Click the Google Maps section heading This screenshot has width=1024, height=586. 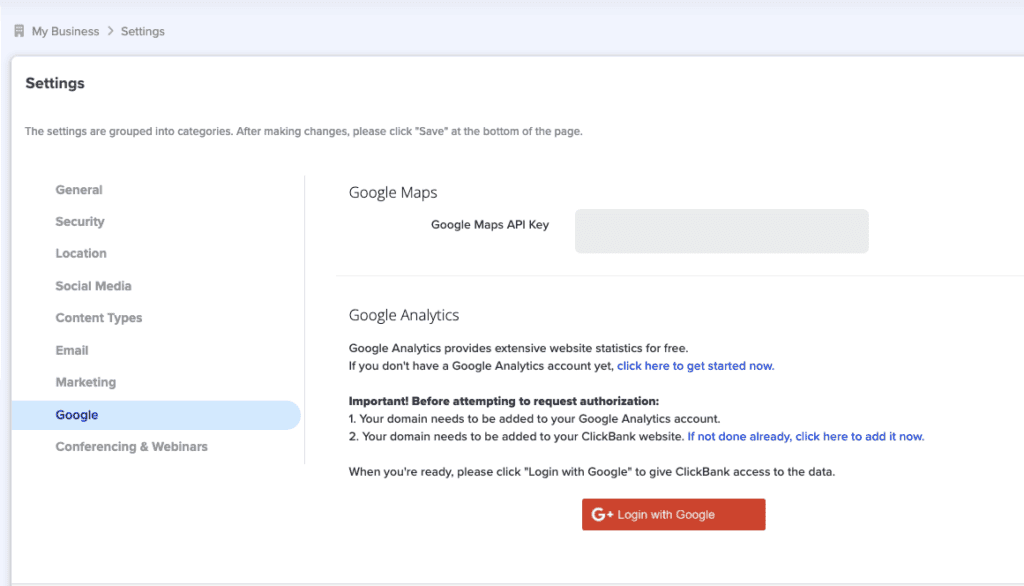[392, 193]
